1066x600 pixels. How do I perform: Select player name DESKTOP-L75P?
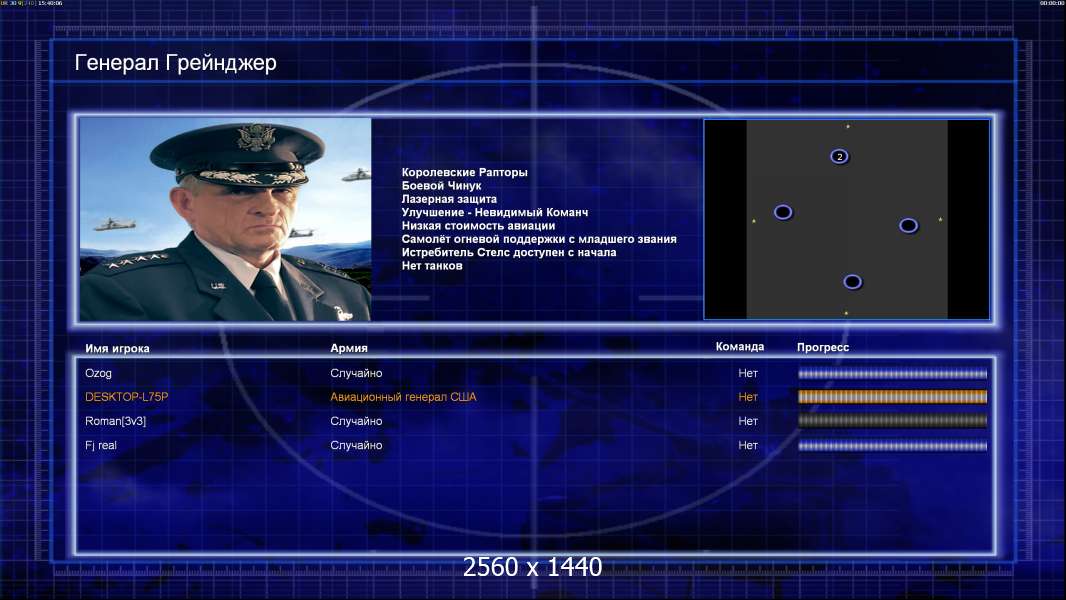126,397
